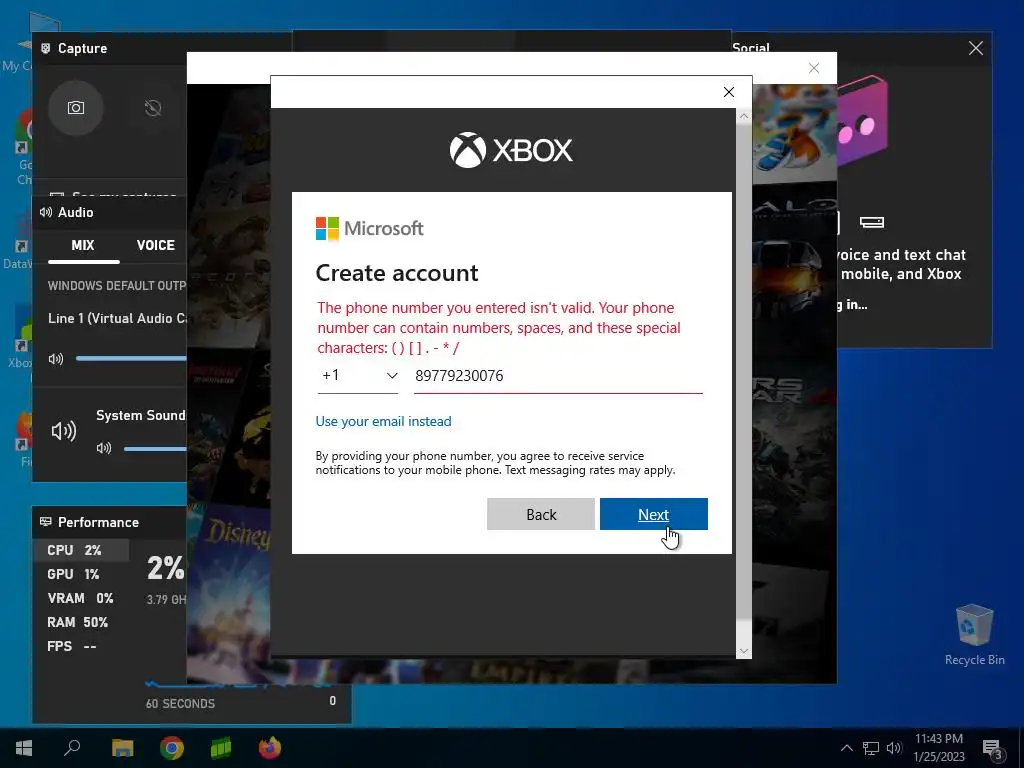Open Windows Start menu
Screen dimensions: 1024x768
point(24,748)
